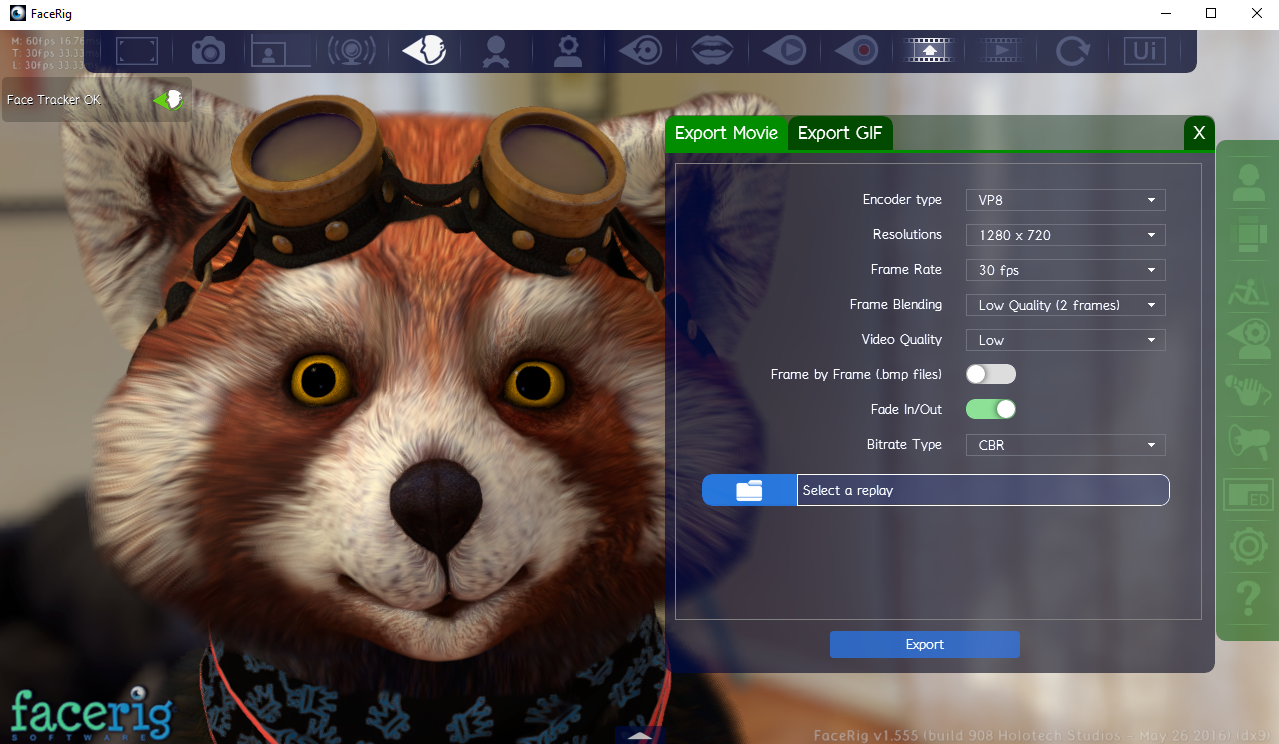Click the record performance eye icon
This screenshot has height=744, width=1279.
(857, 50)
